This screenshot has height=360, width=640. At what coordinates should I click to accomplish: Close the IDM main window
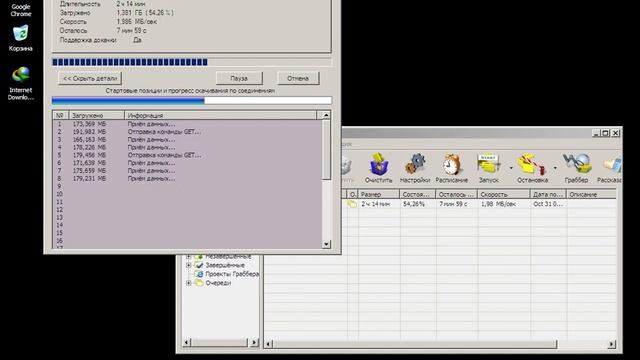coord(616,133)
